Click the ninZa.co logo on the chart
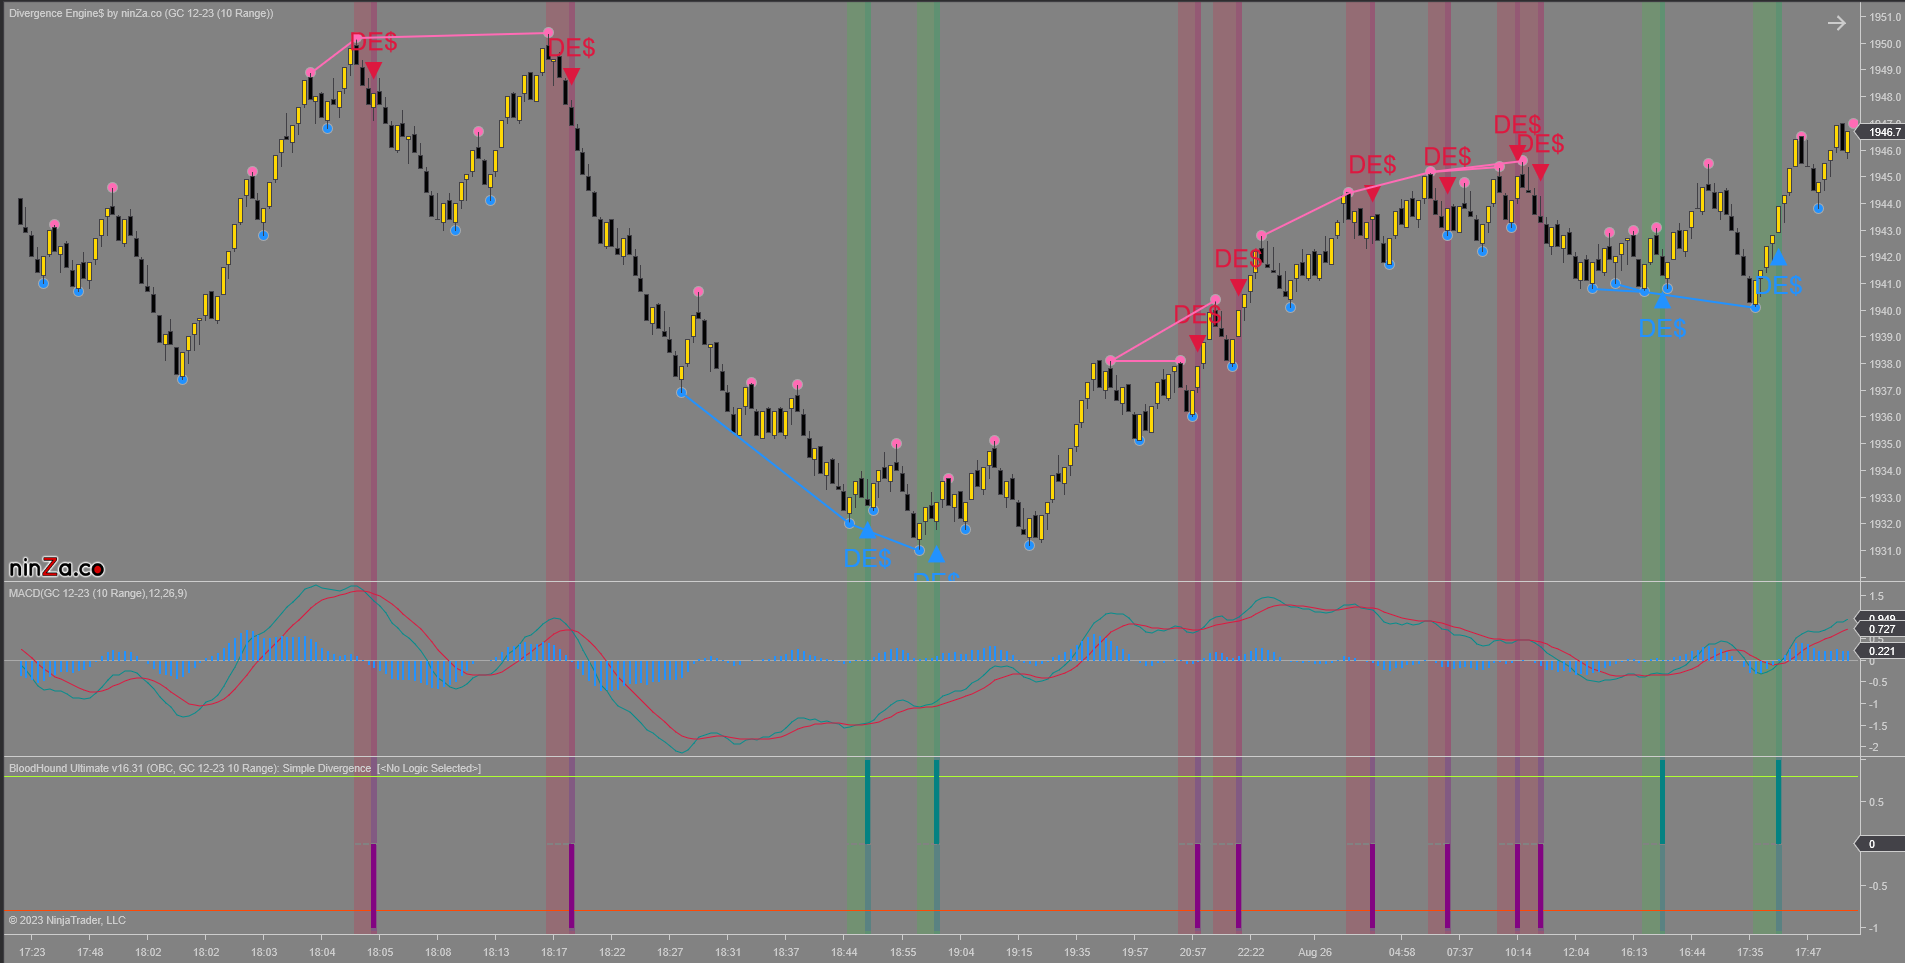The width and height of the screenshot is (1905, 963). 57,568
